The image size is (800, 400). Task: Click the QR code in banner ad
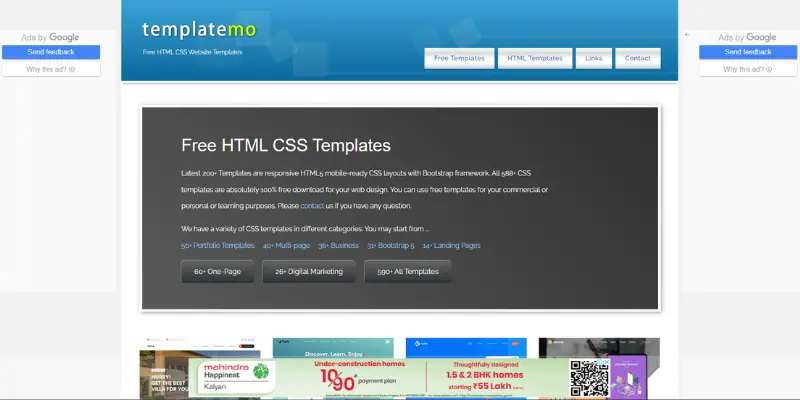click(589, 378)
